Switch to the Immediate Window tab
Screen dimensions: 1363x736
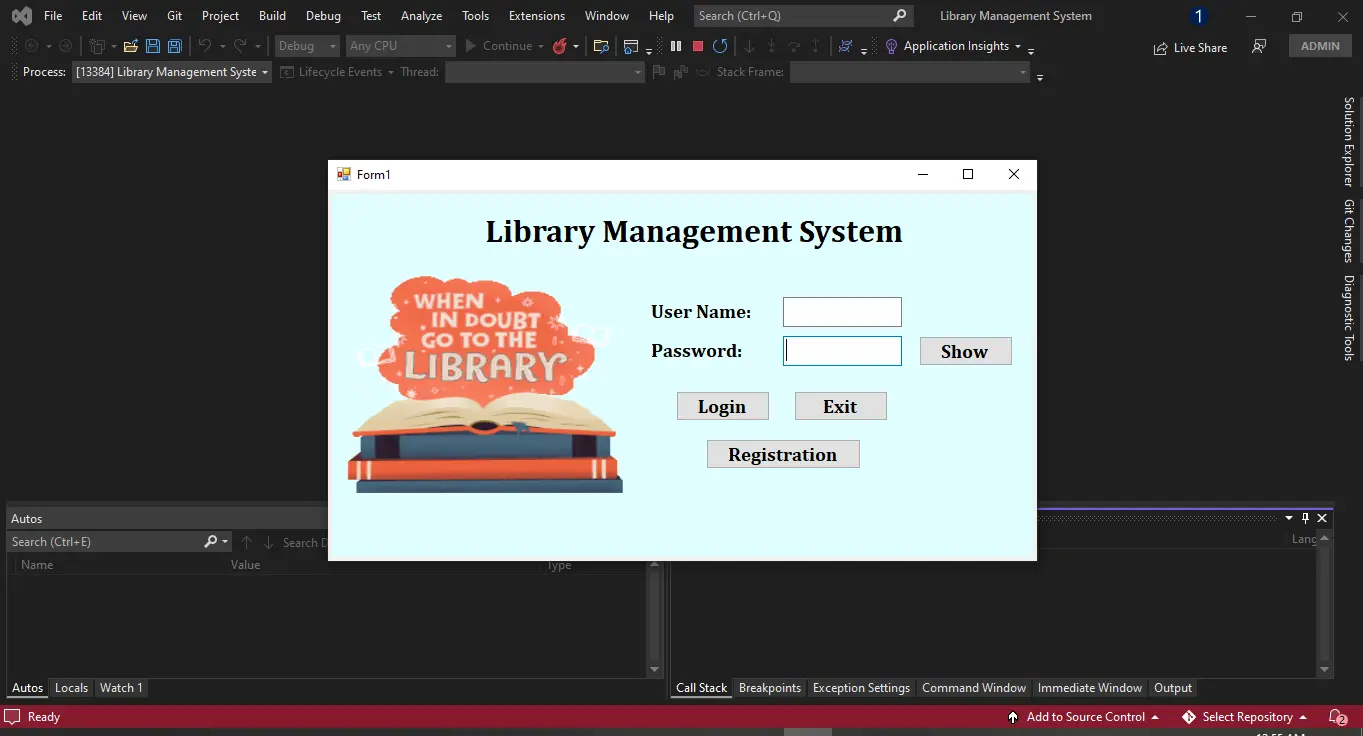tap(1090, 688)
